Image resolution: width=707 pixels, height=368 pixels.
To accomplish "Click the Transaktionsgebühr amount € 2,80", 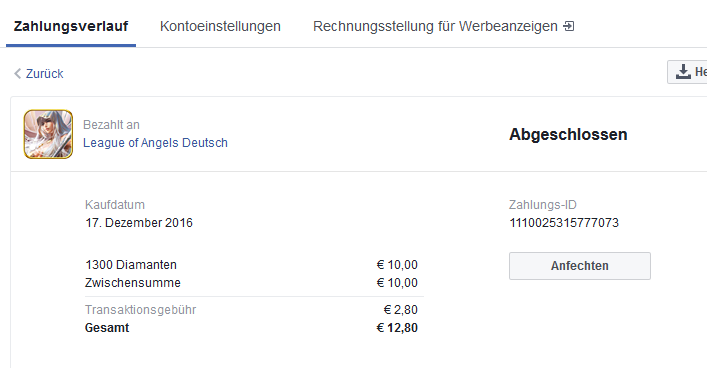I will click(x=400, y=310).
